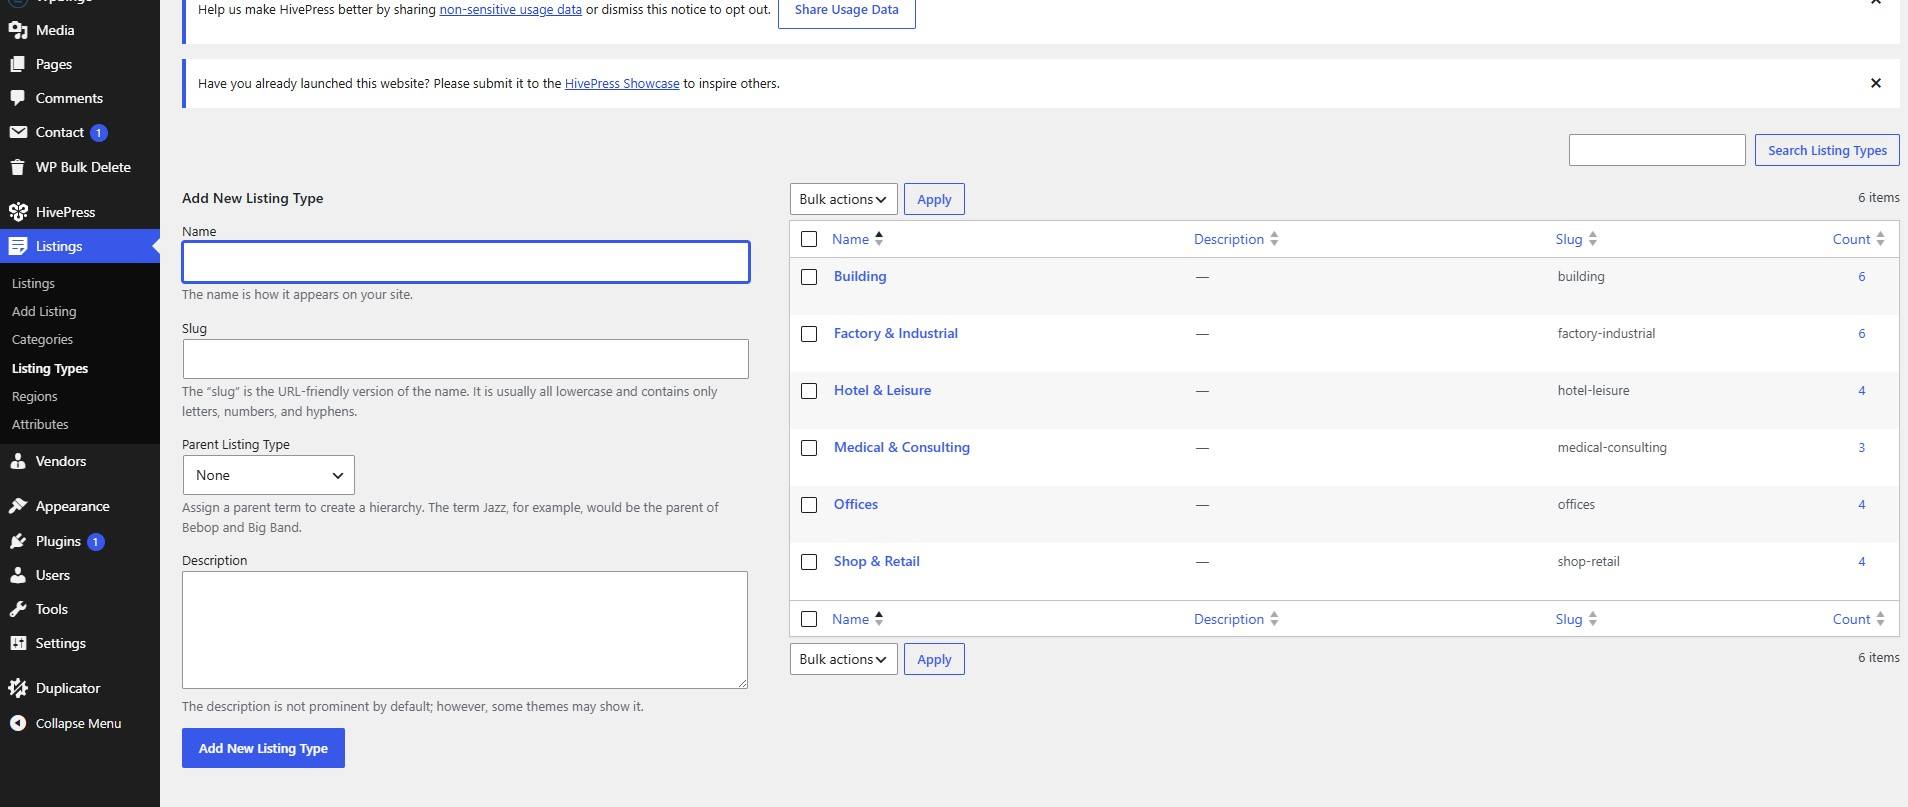The image size is (1908, 807).
Task: Click the top Apply button
Action: coord(934,199)
